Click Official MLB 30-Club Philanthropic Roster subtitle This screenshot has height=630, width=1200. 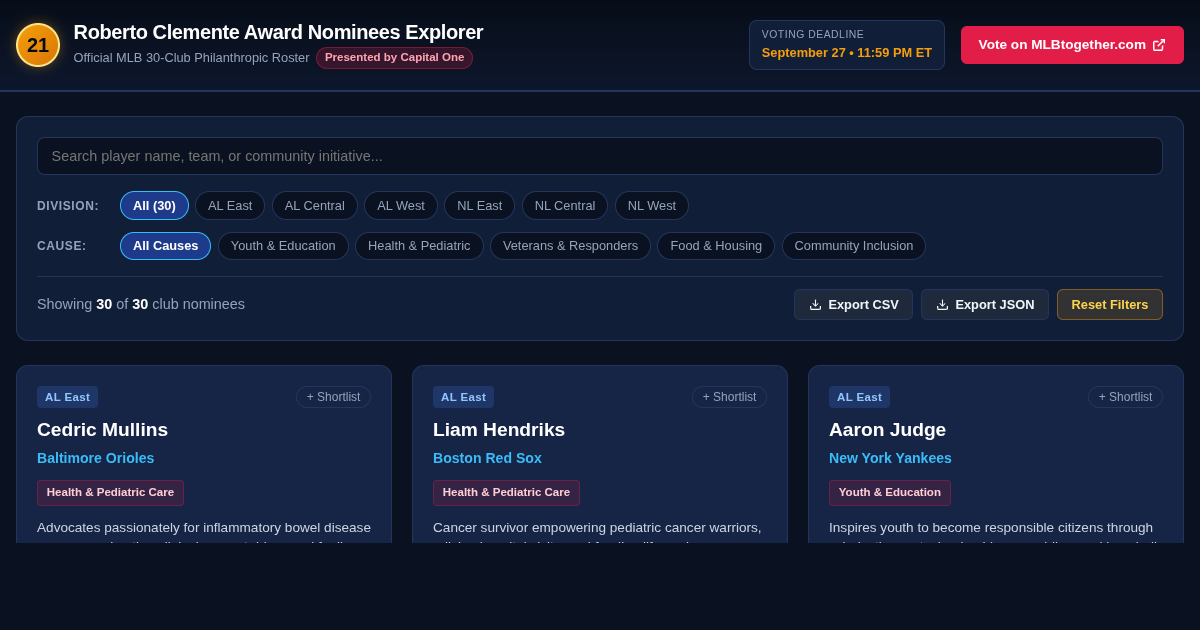[191, 58]
